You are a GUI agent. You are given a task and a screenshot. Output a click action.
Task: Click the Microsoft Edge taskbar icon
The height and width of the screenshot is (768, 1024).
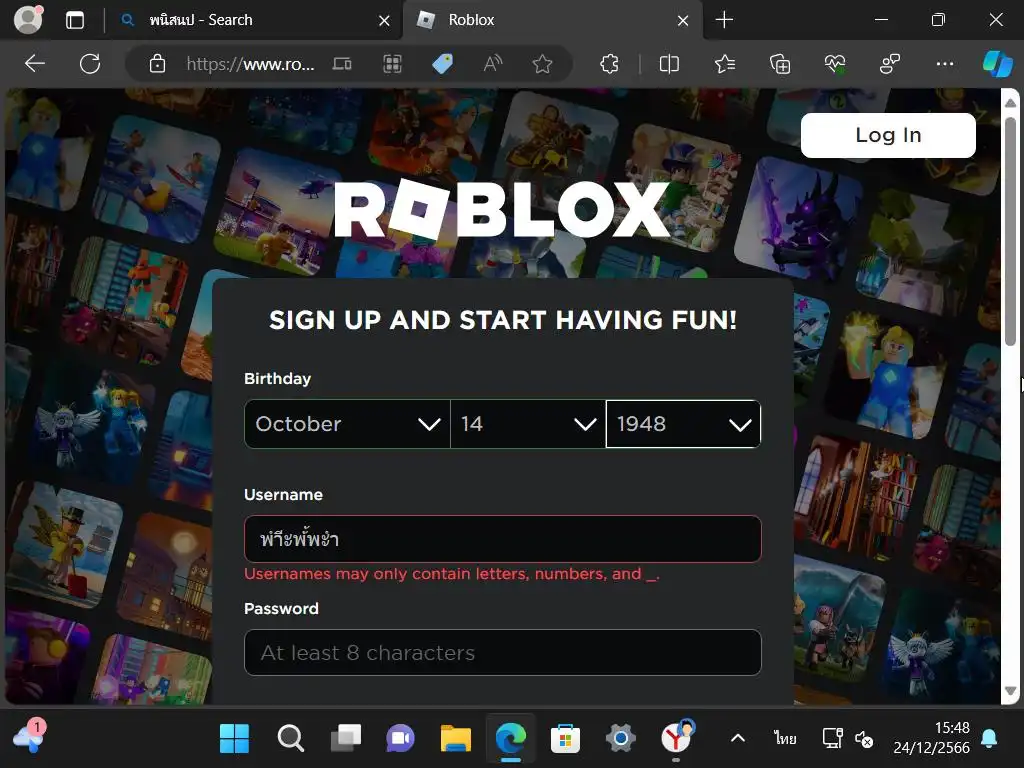[511, 739]
